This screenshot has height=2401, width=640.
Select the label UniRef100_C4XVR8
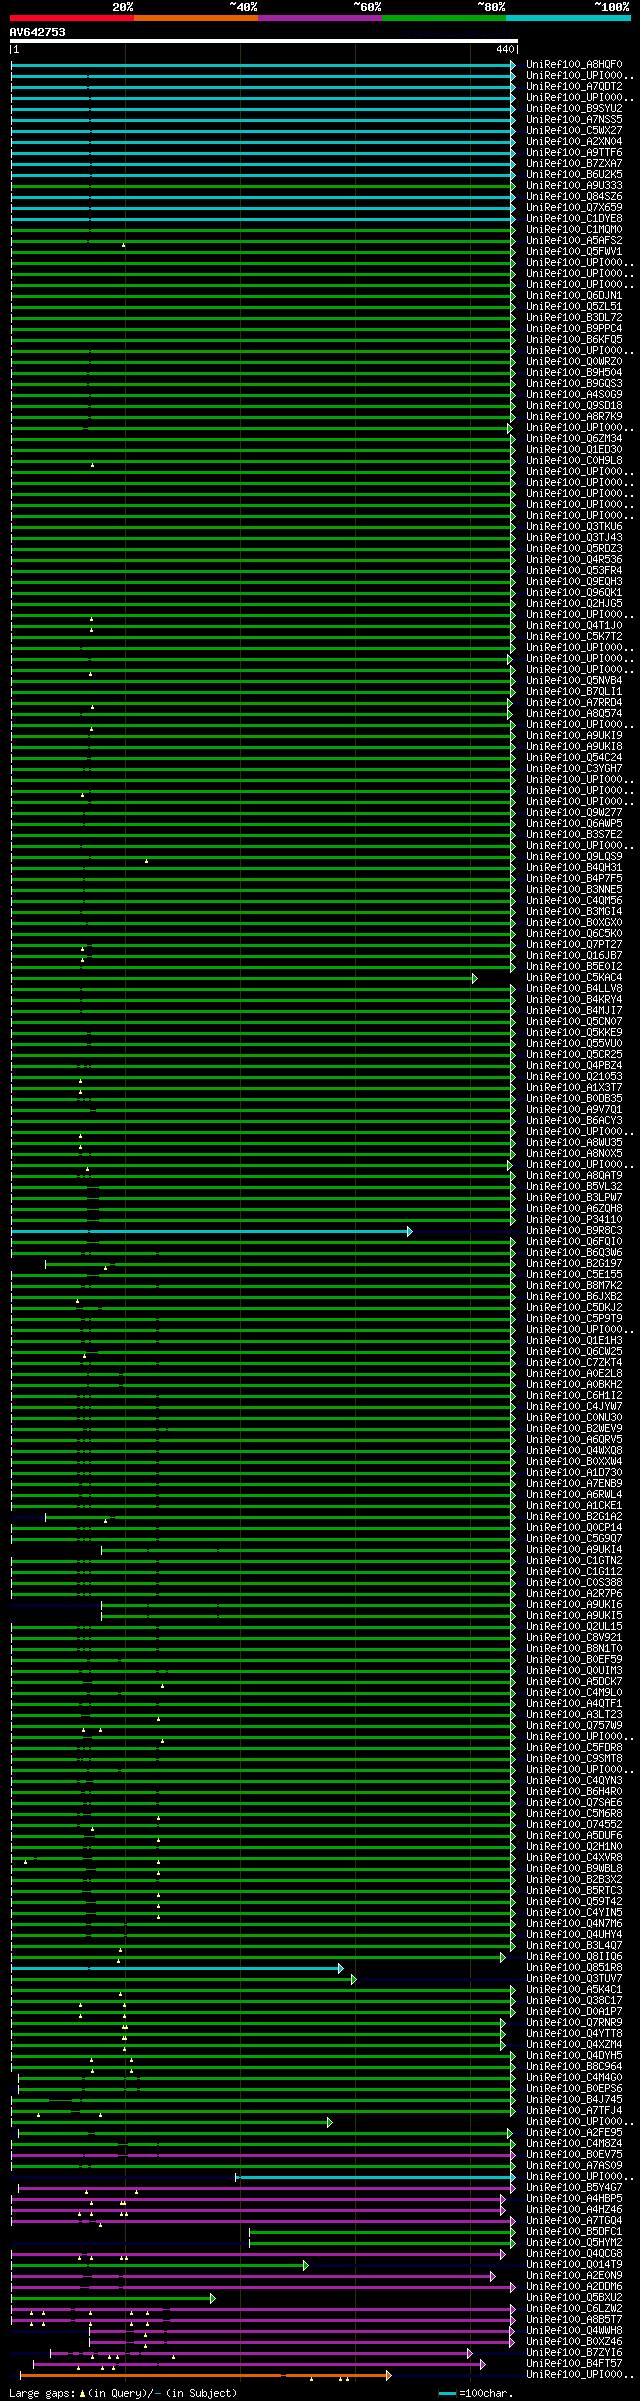point(574,1857)
